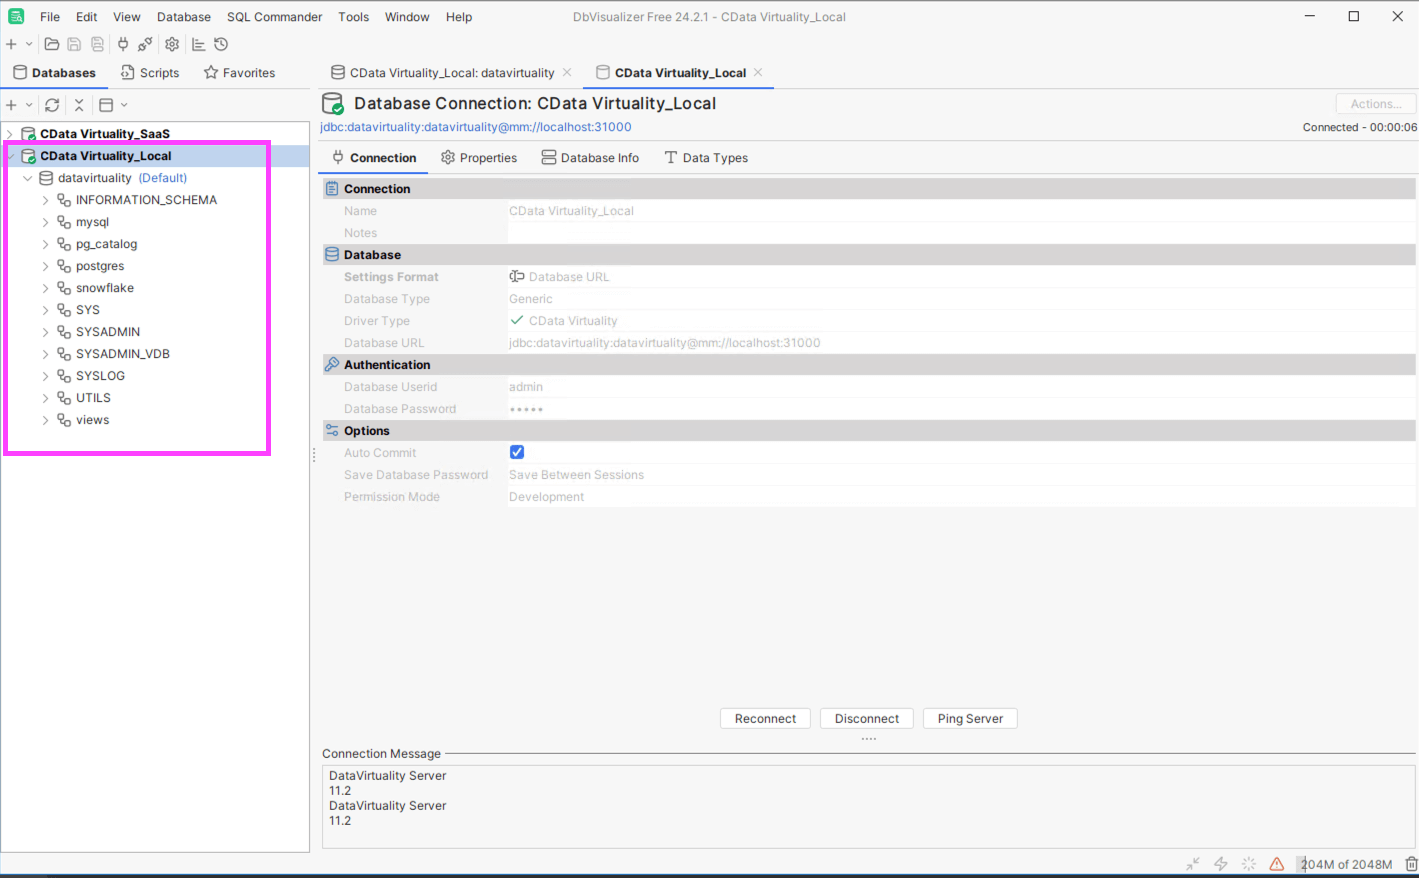Run garbage collection with the trash icon
Image resolution: width=1419 pixels, height=878 pixels.
[1411, 864]
